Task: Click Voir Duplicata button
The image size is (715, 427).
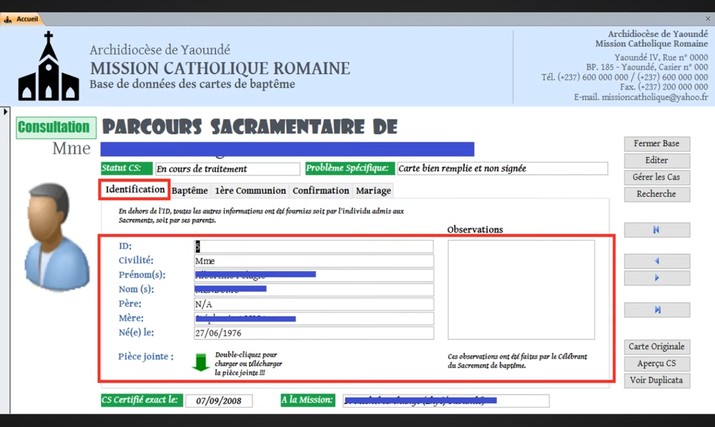Action: [657, 380]
